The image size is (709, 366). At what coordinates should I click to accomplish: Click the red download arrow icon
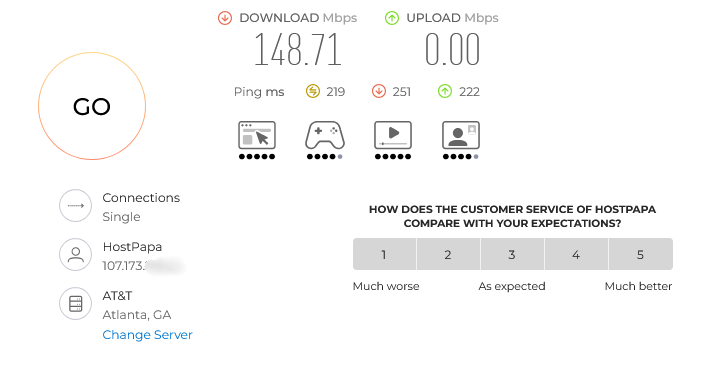(x=225, y=18)
